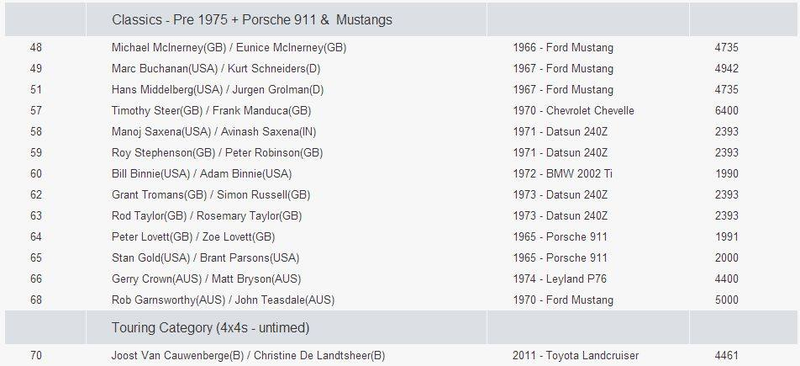Click the 1970 Chevrolet Chevelle car cell
The width and height of the screenshot is (800, 366).
click(573, 111)
